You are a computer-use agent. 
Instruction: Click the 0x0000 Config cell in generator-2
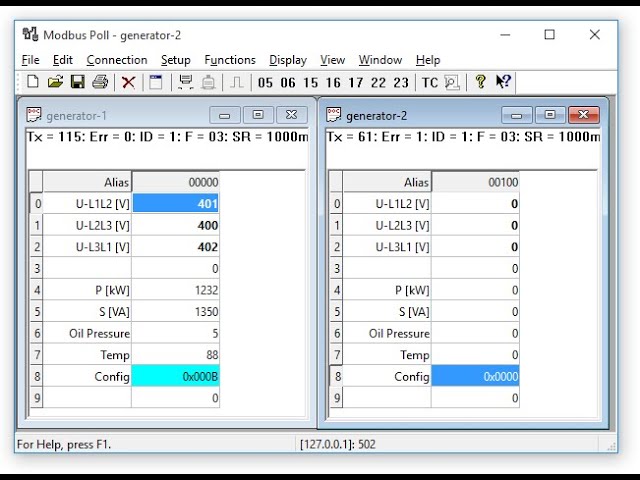pos(475,377)
